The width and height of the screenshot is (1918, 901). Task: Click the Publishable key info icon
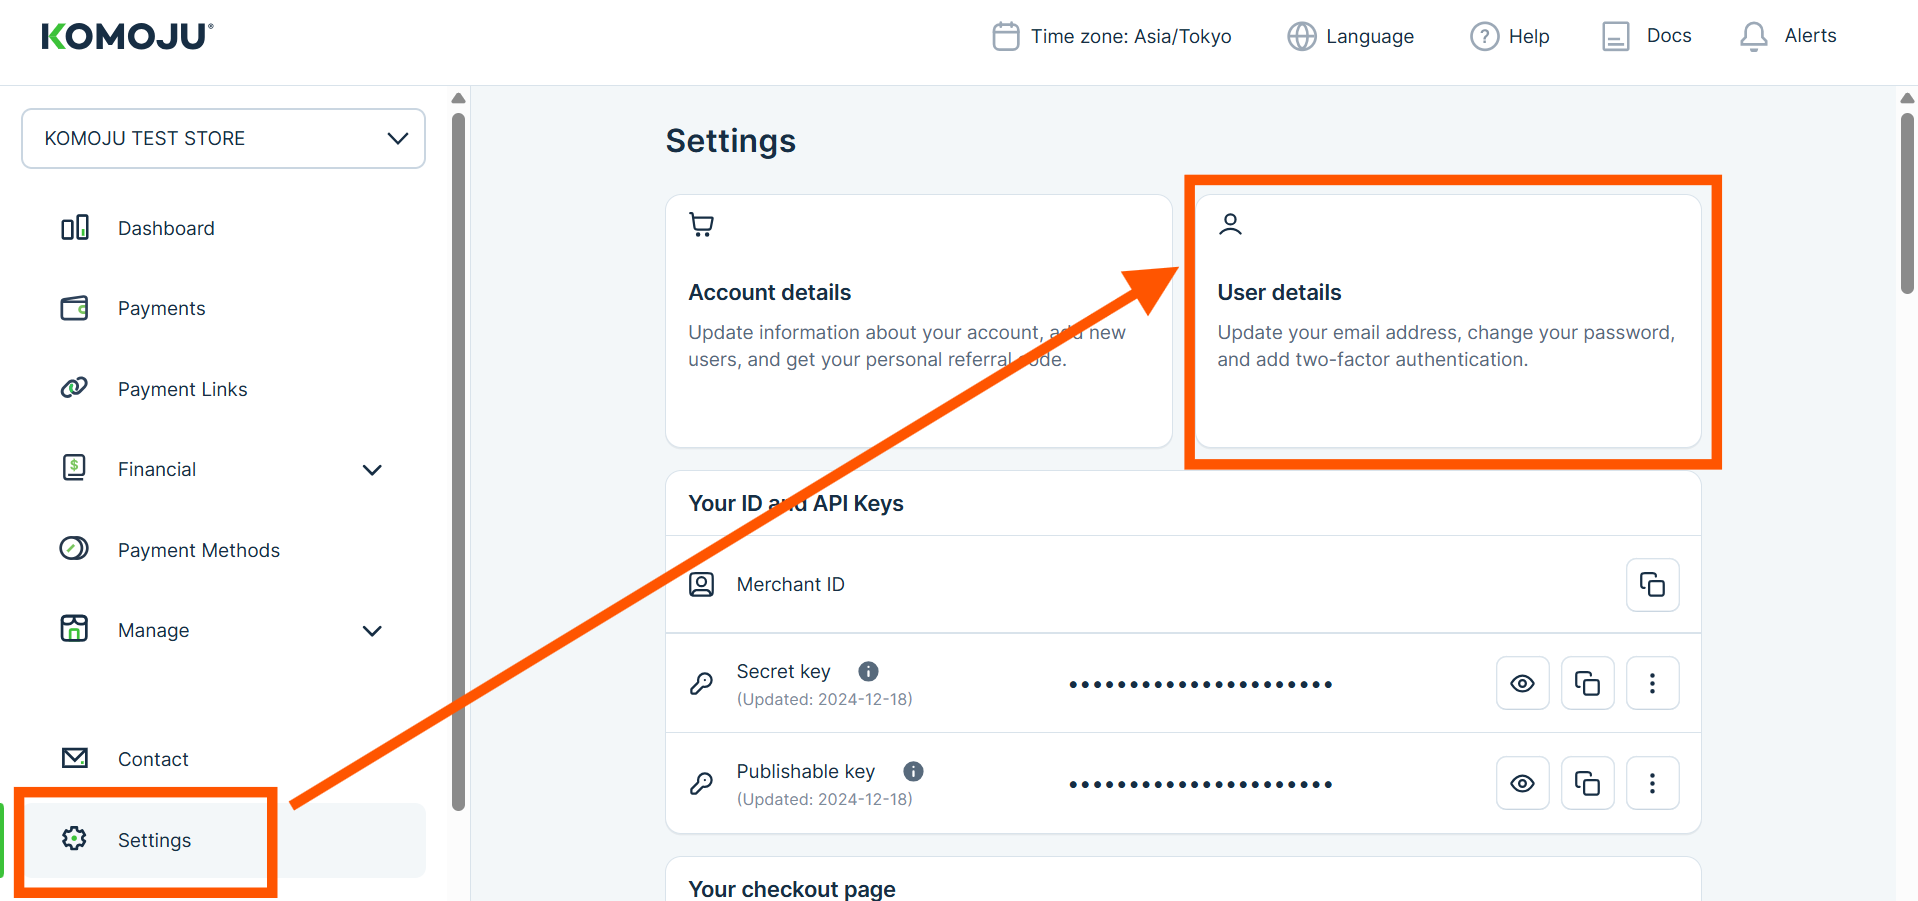pyautogui.click(x=913, y=771)
